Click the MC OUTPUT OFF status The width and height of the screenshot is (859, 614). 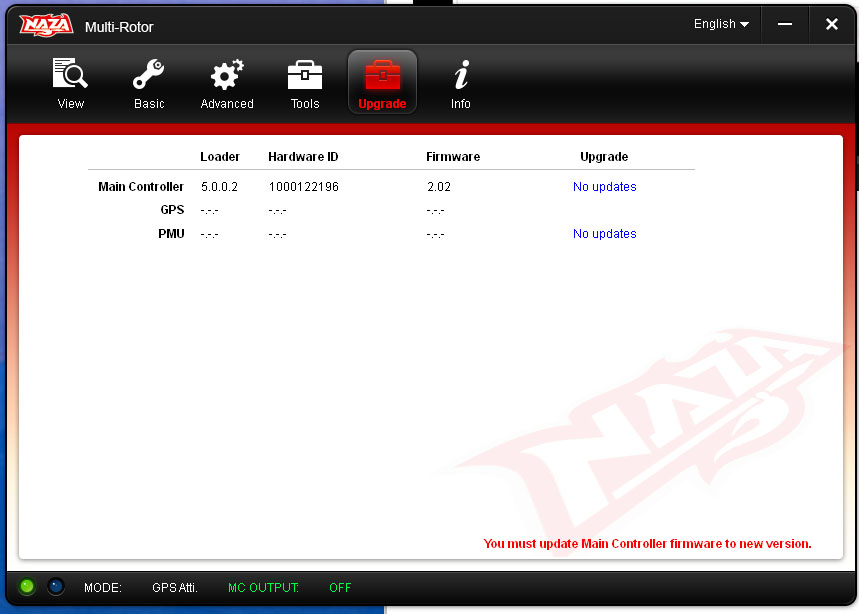340,588
